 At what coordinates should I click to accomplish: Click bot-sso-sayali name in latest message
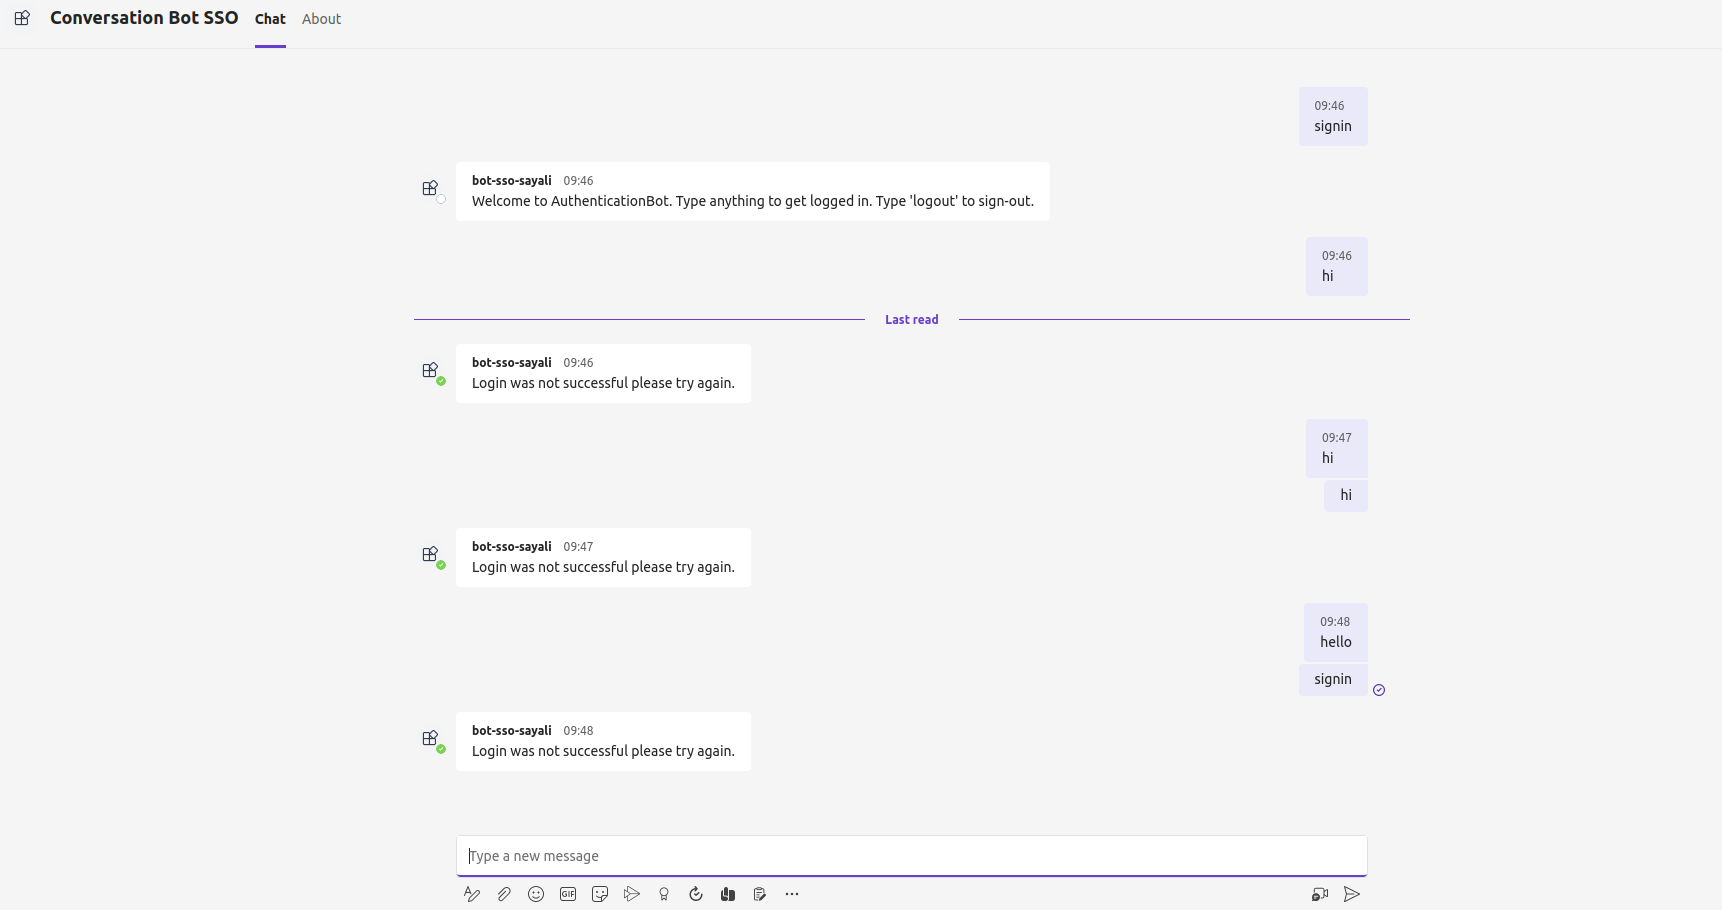pyautogui.click(x=511, y=730)
